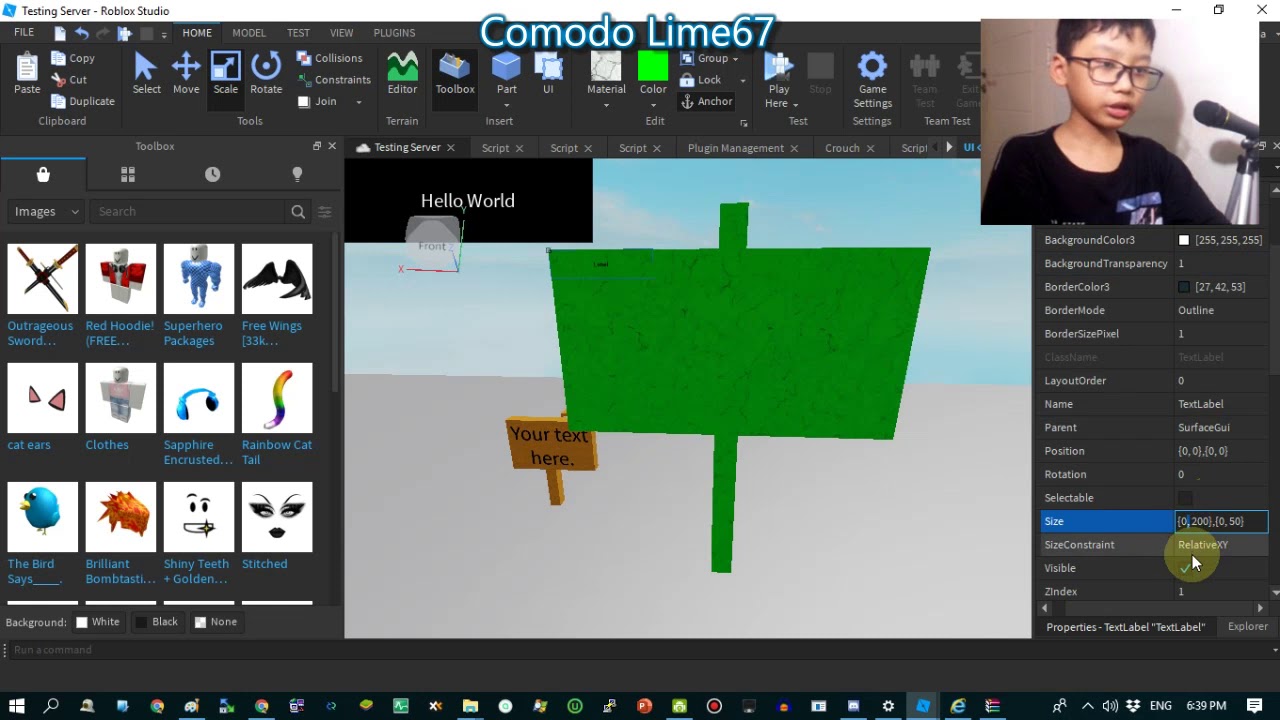
Task: Expand Part type dropdown arrow
Action: click(x=506, y=105)
